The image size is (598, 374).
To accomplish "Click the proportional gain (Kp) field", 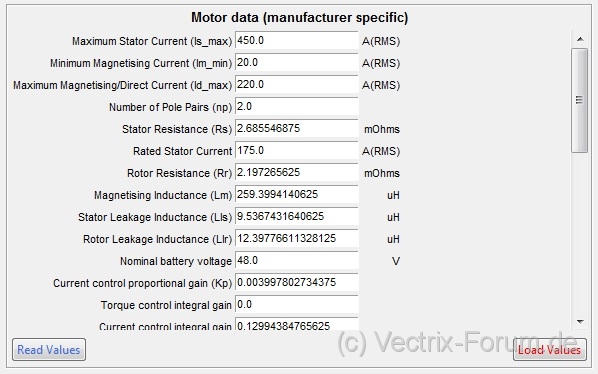I will click(x=297, y=283).
